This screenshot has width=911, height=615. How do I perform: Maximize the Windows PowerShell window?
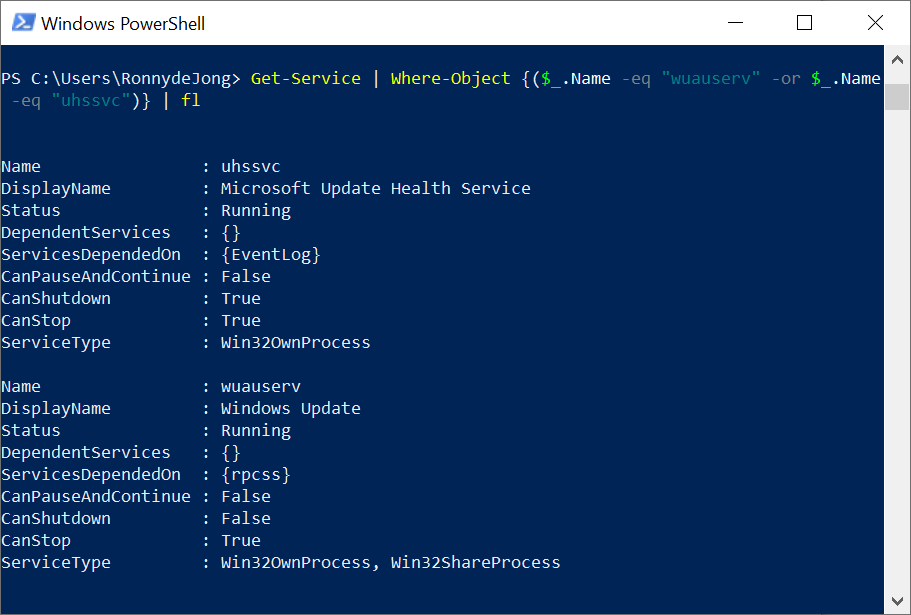tap(804, 23)
